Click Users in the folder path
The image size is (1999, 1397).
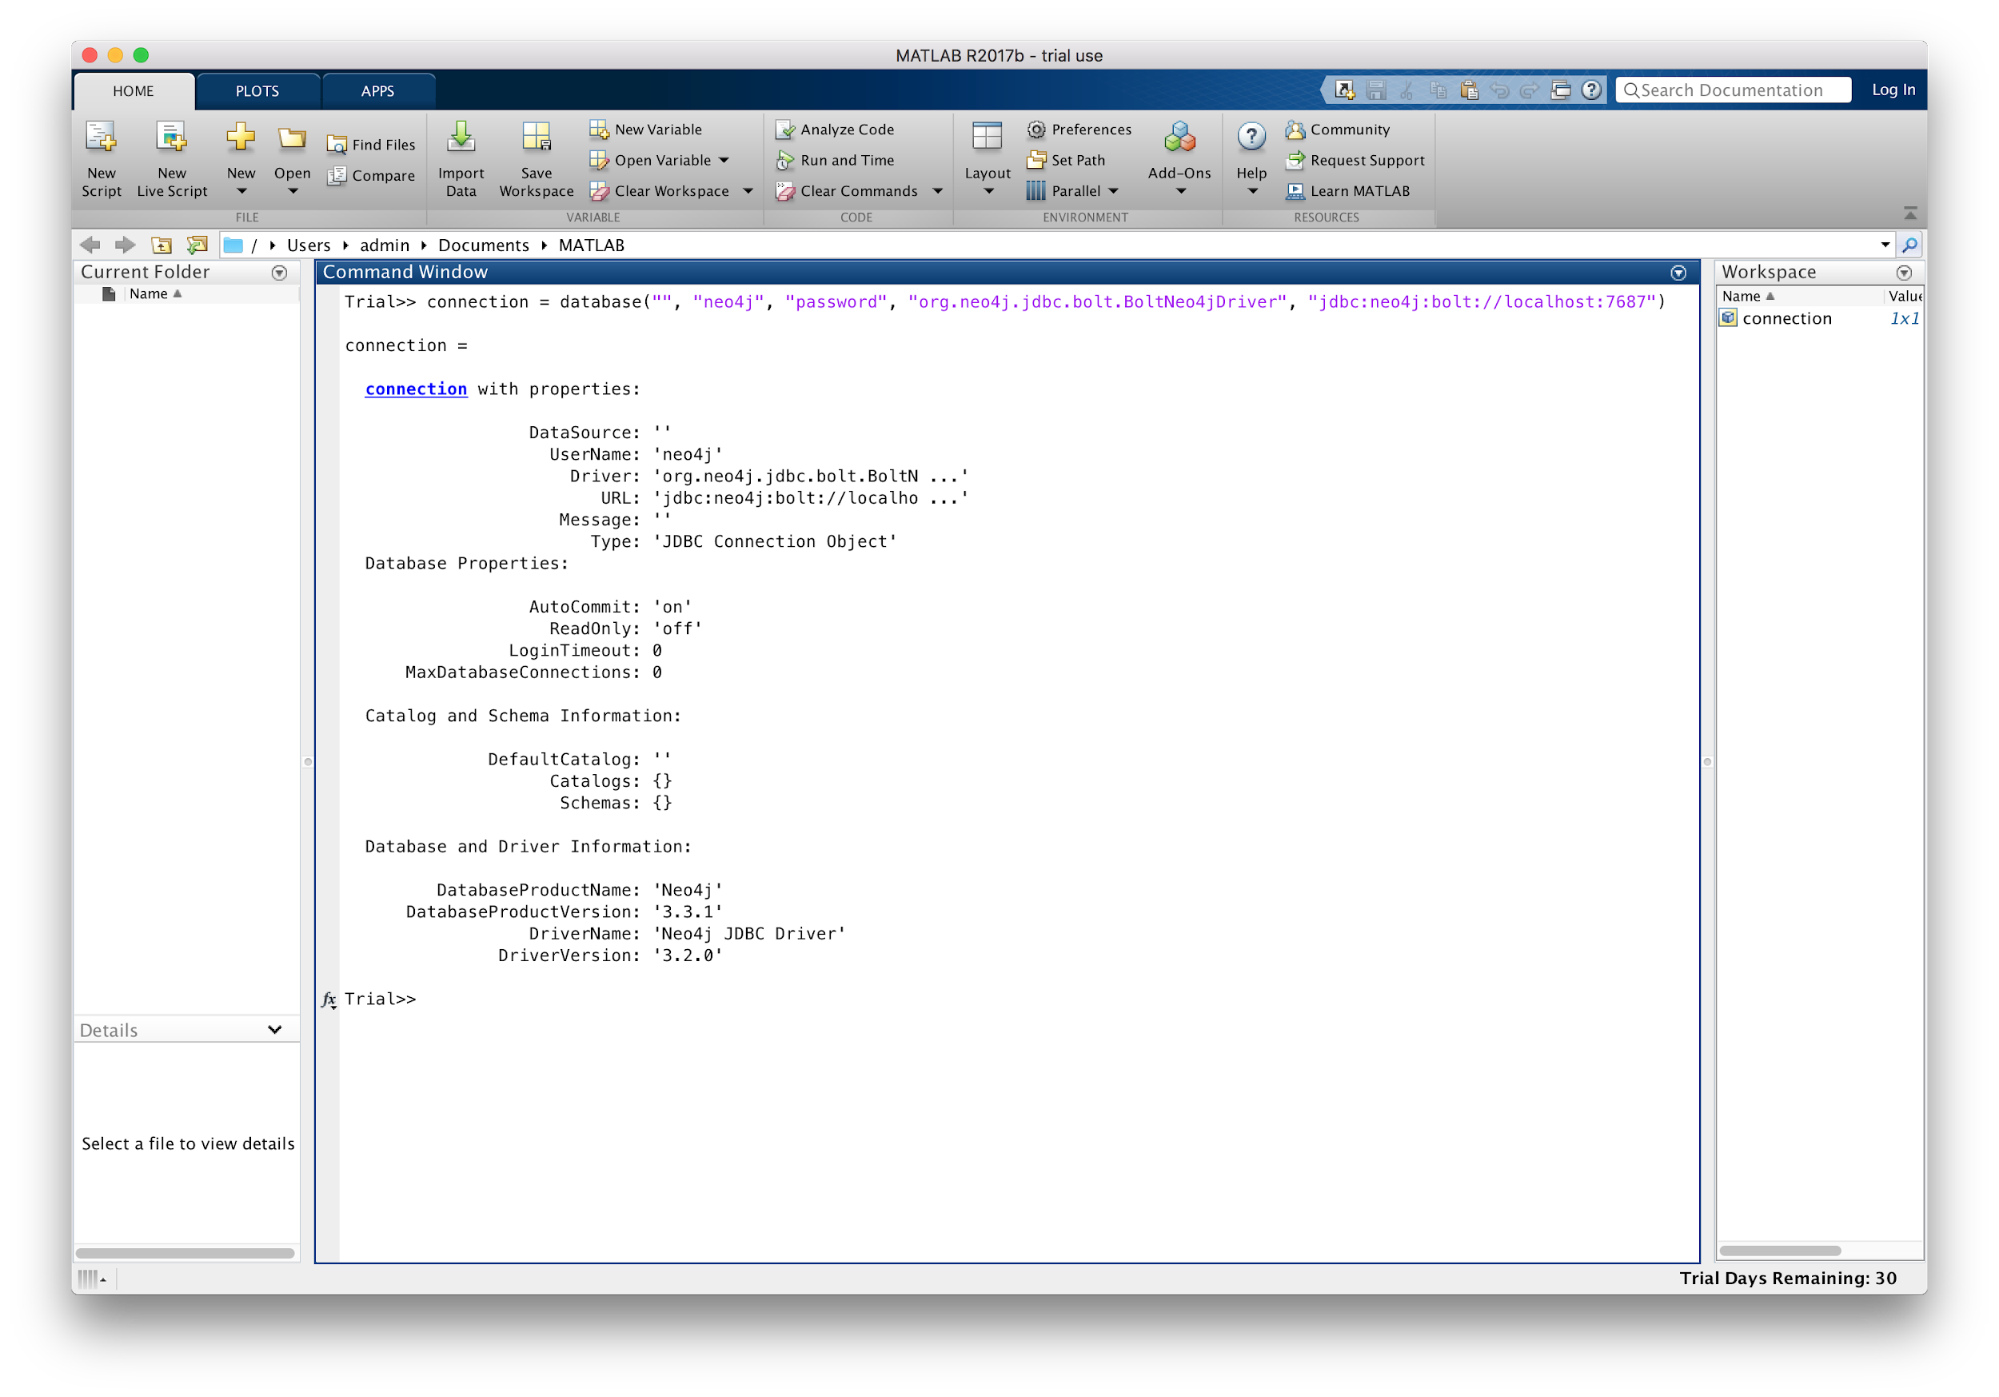[x=308, y=245]
